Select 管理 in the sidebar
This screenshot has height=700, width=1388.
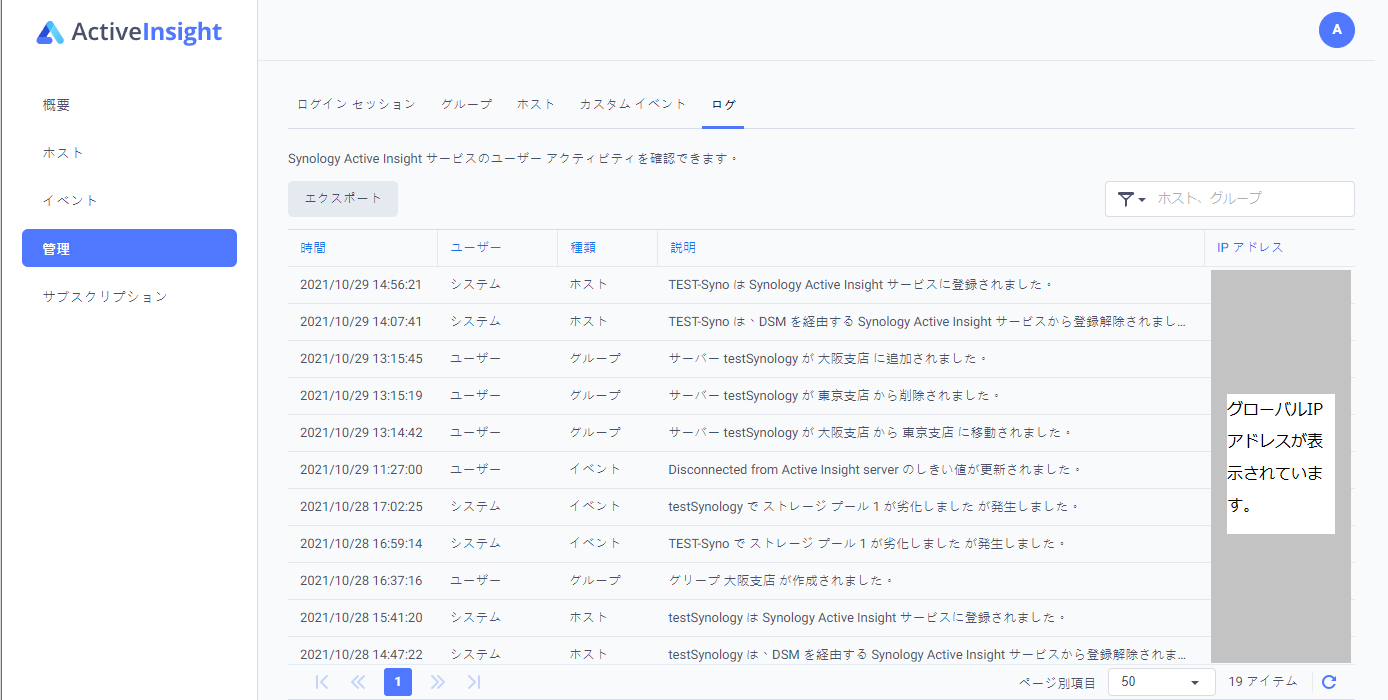129,248
